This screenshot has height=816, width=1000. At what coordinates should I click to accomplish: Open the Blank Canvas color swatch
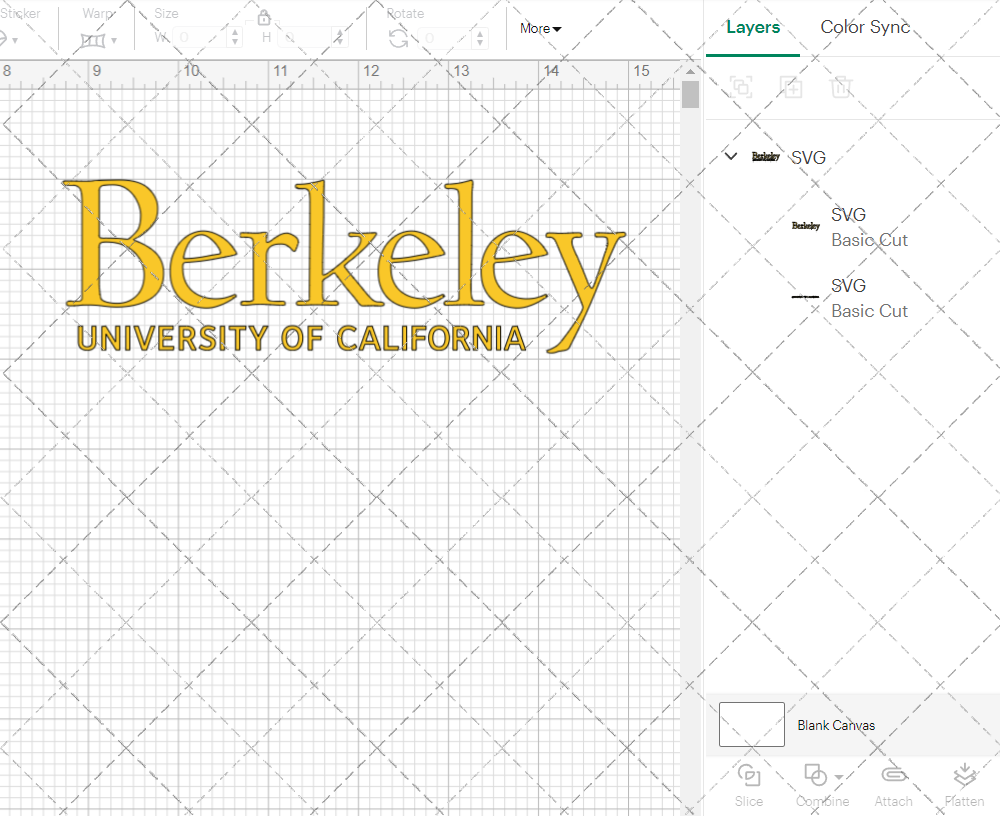tap(751, 724)
